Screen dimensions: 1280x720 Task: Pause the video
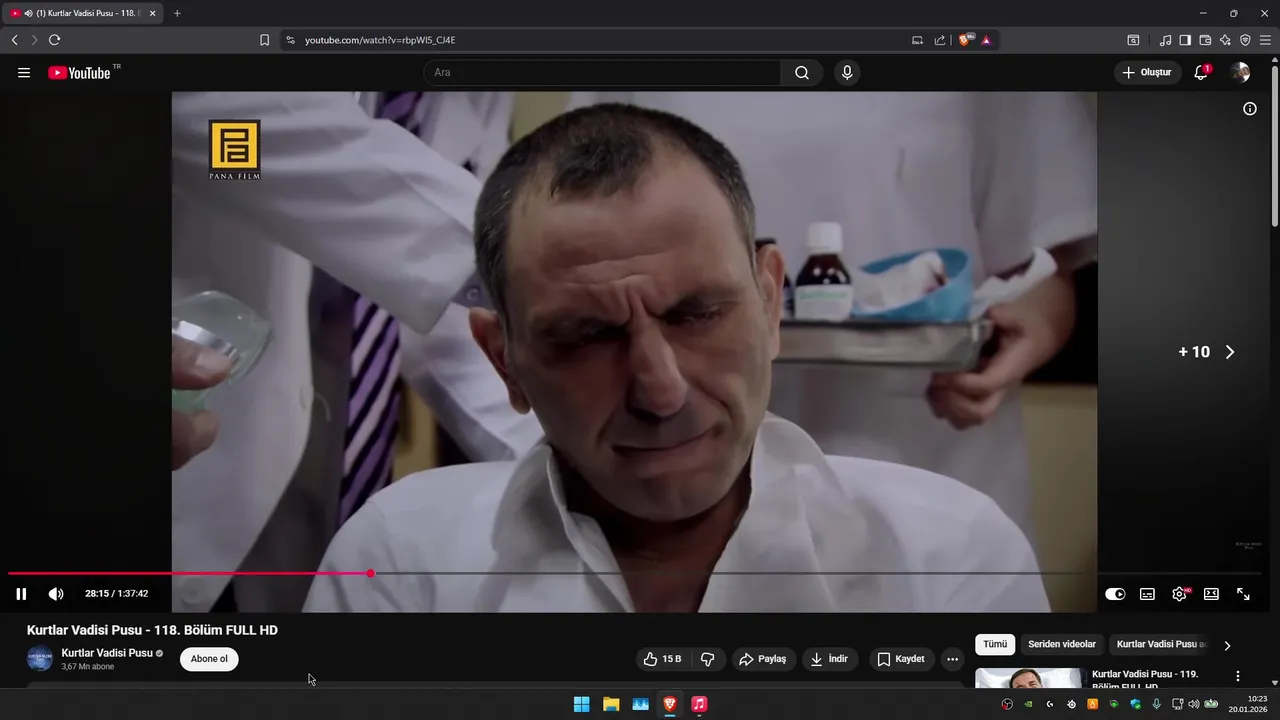pos(21,594)
